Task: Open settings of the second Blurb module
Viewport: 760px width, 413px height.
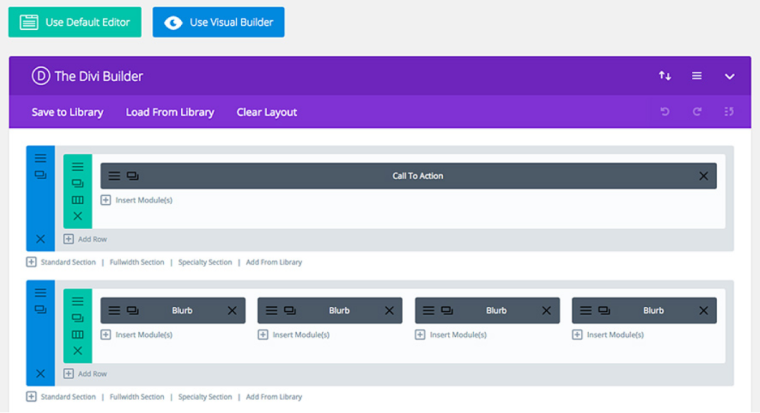Action: pyautogui.click(x=271, y=310)
